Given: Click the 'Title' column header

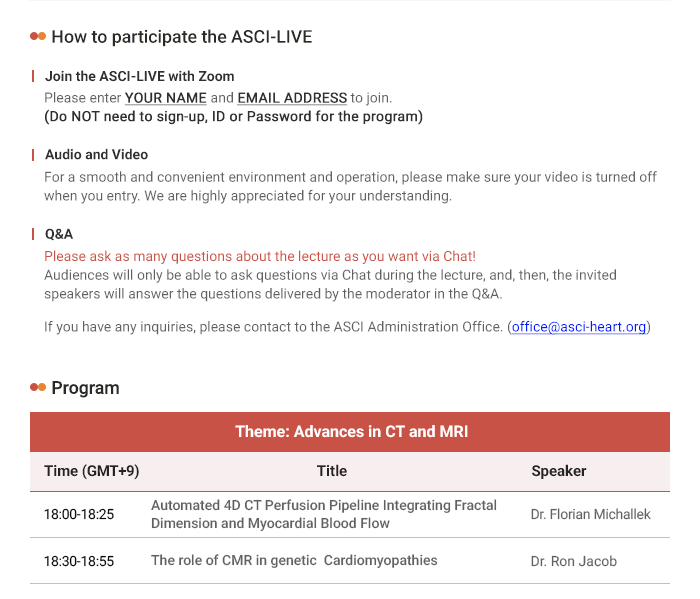Looking at the screenshot, I should (x=332, y=471).
